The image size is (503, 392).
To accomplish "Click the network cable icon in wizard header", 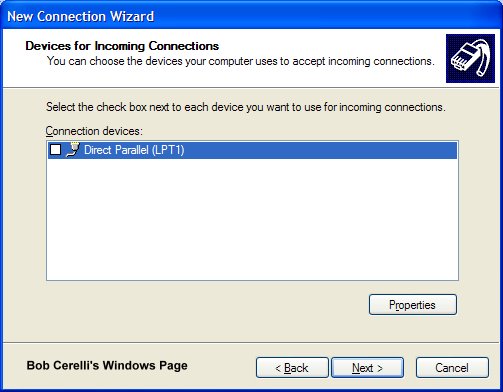I will click(x=470, y=58).
